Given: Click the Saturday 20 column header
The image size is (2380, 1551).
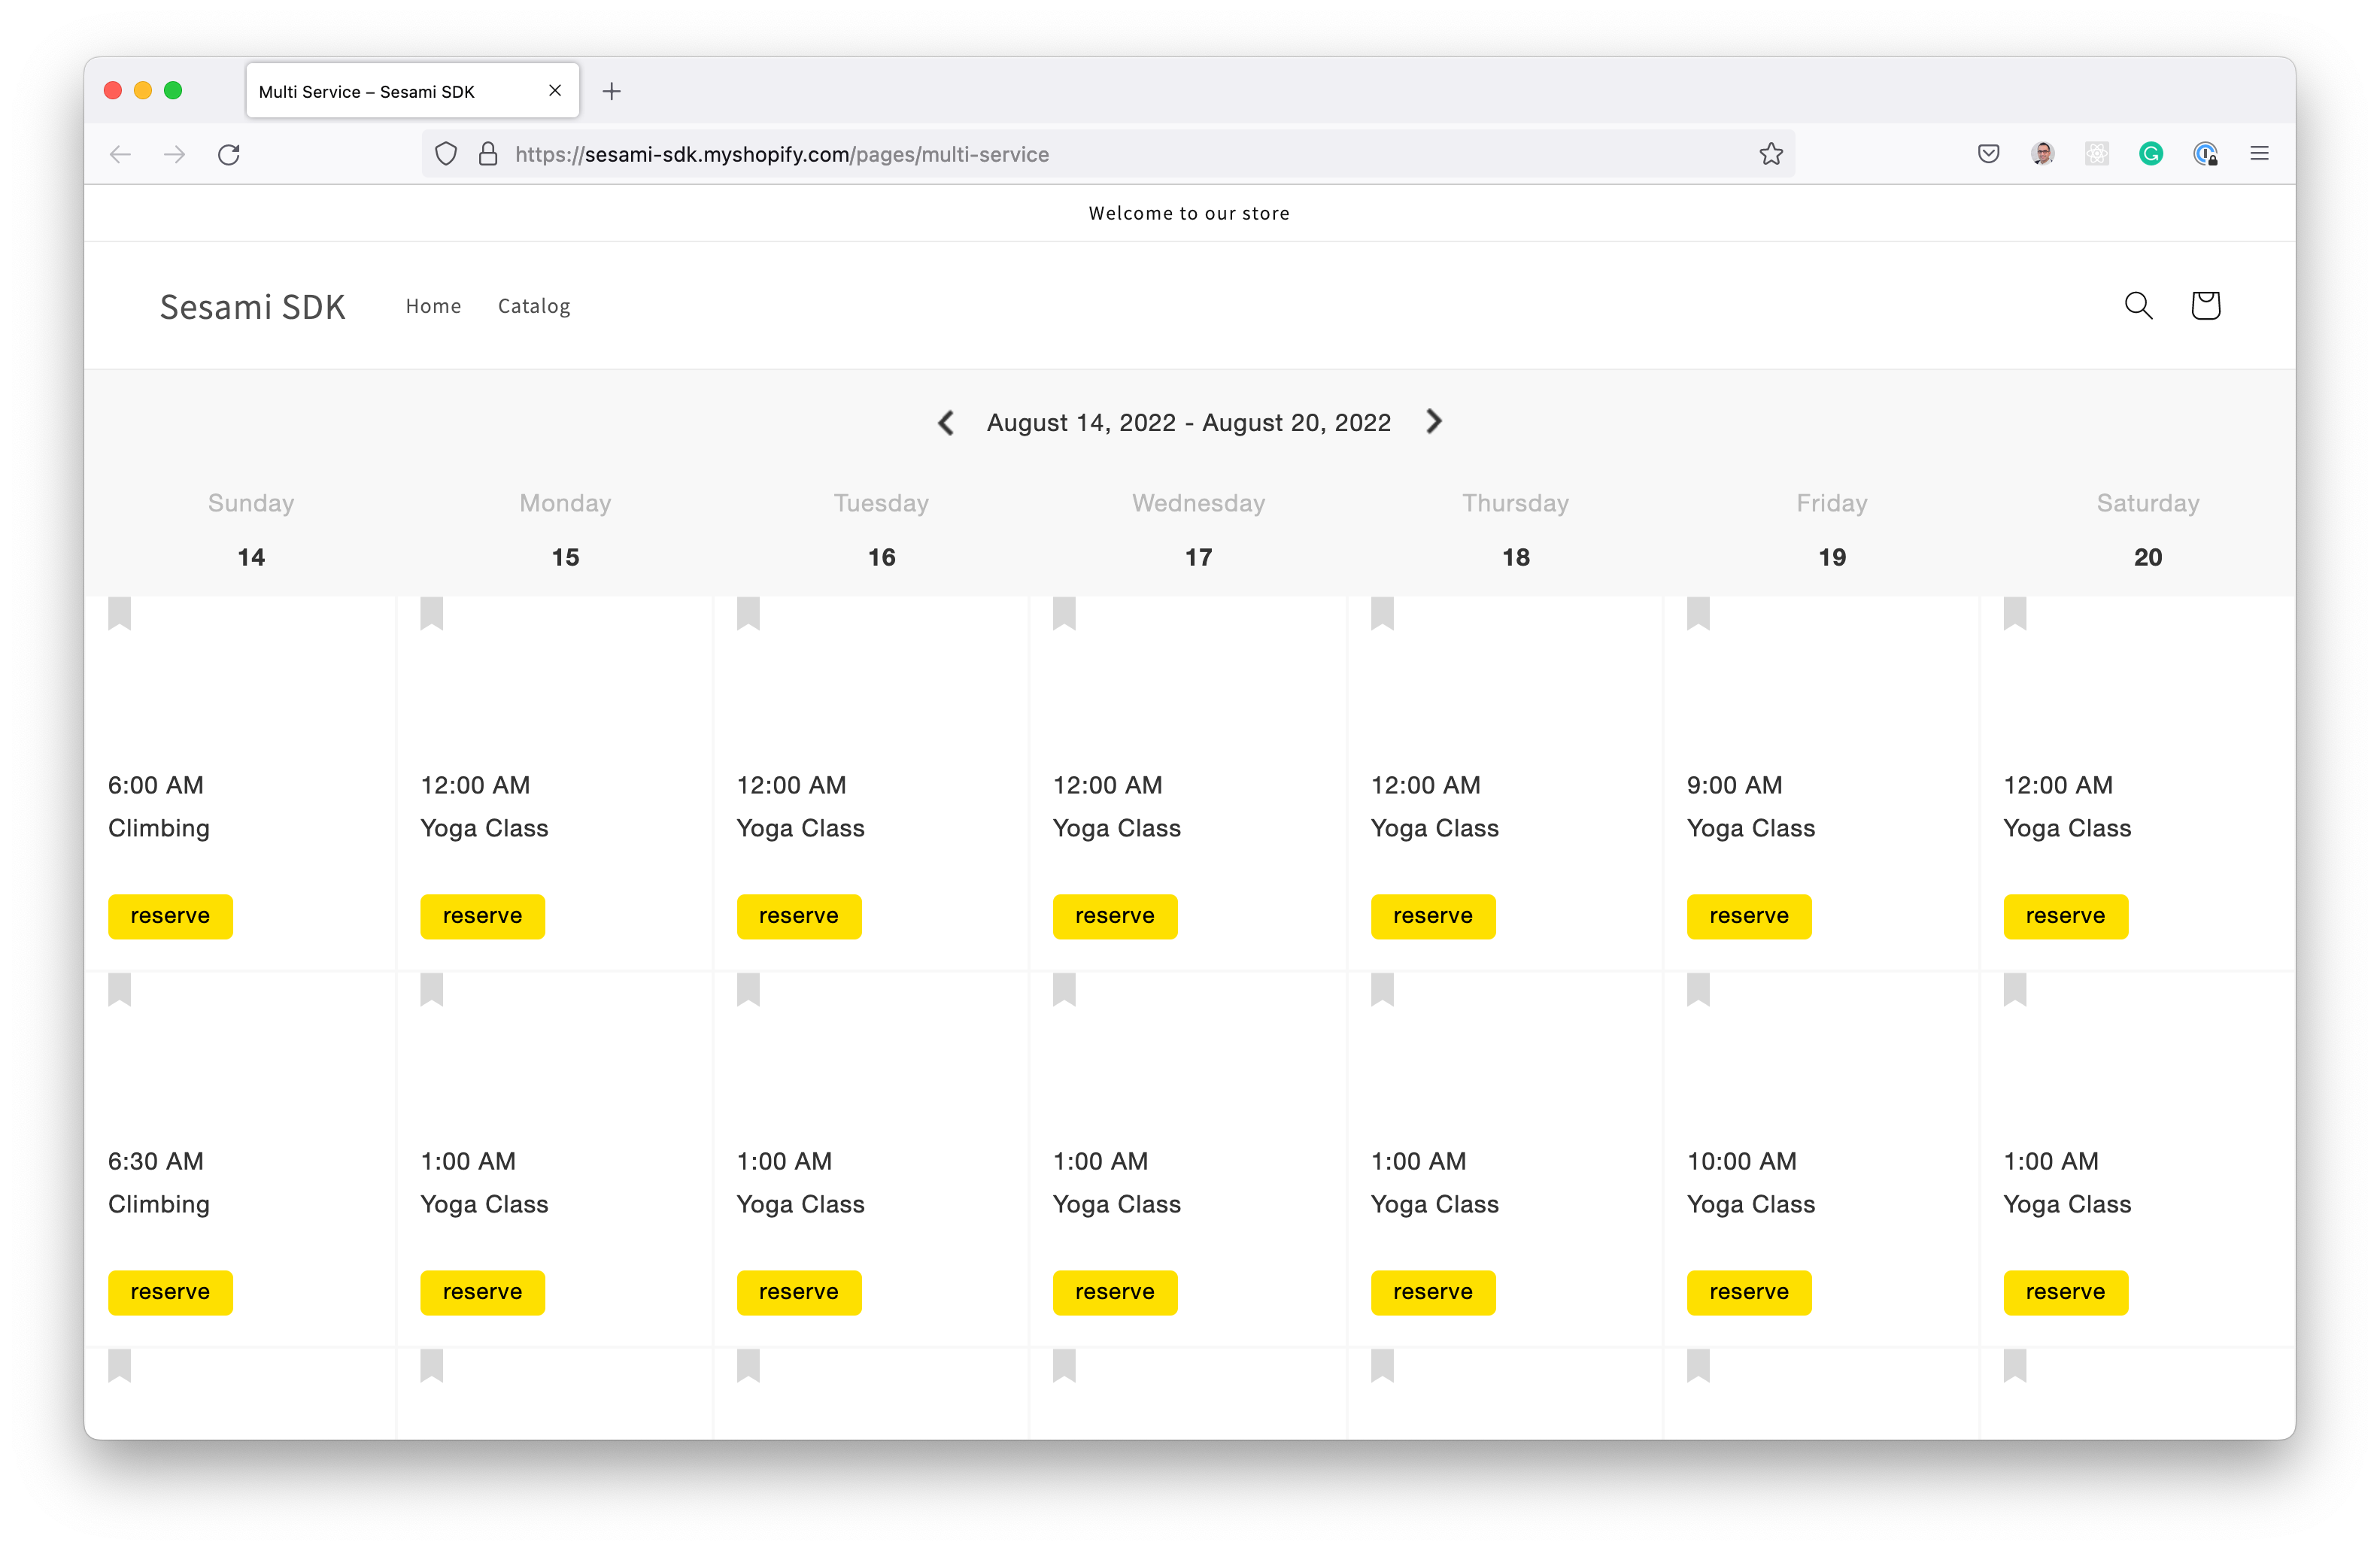Looking at the screenshot, I should pyautogui.click(x=2147, y=530).
